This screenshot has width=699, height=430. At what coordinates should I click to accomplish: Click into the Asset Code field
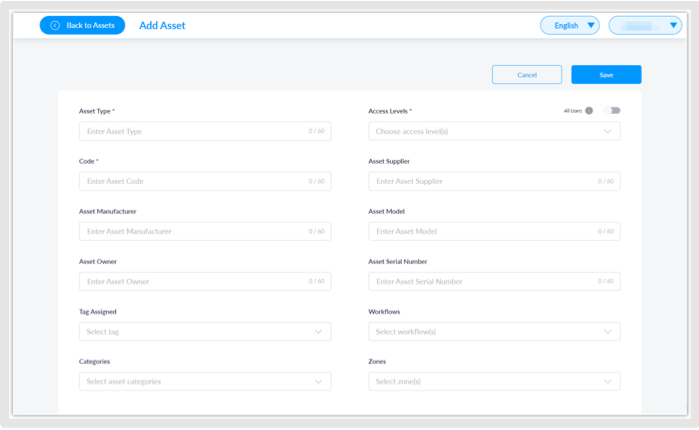(x=190, y=181)
